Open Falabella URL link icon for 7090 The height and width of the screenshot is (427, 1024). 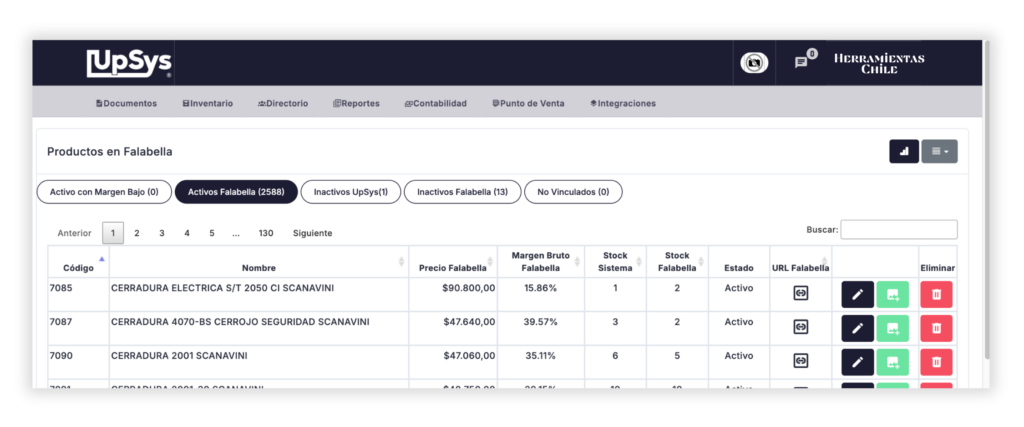point(800,360)
